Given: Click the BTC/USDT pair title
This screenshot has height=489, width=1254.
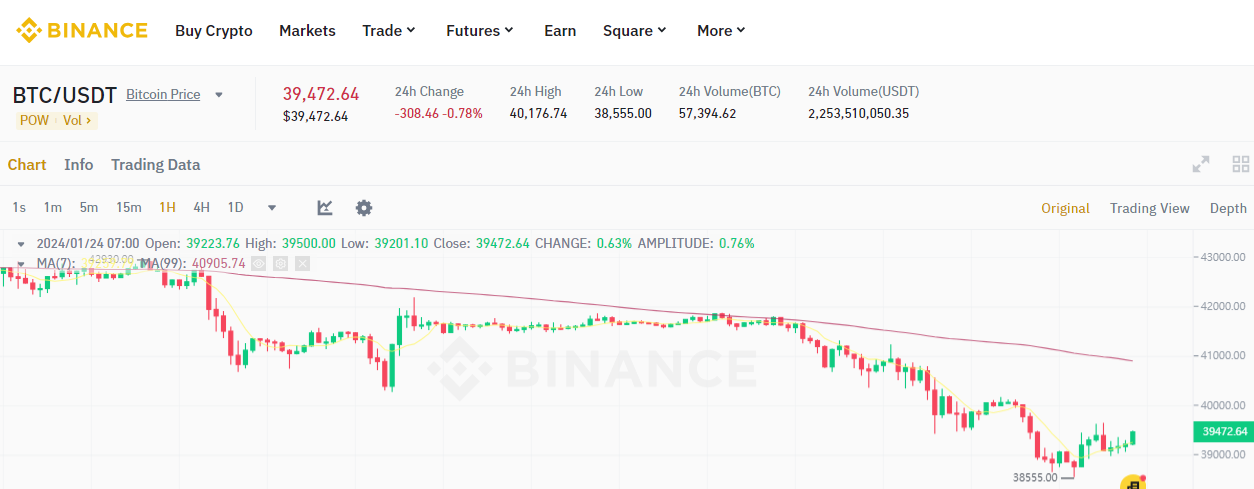Looking at the screenshot, I should [64, 95].
